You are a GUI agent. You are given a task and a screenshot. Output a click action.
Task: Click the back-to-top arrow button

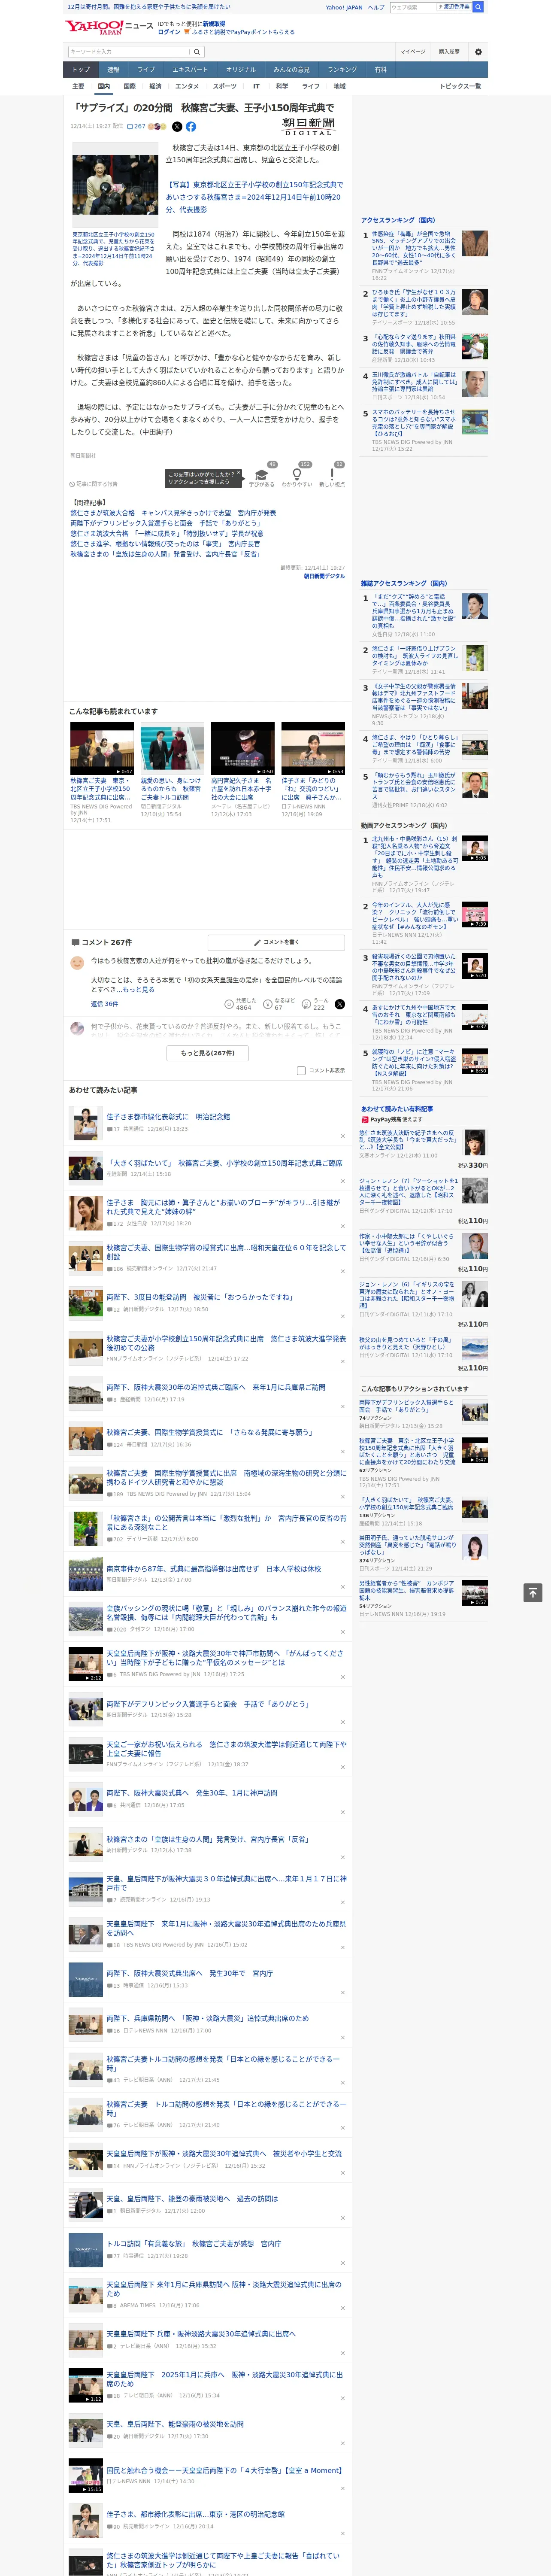[x=532, y=1592]
